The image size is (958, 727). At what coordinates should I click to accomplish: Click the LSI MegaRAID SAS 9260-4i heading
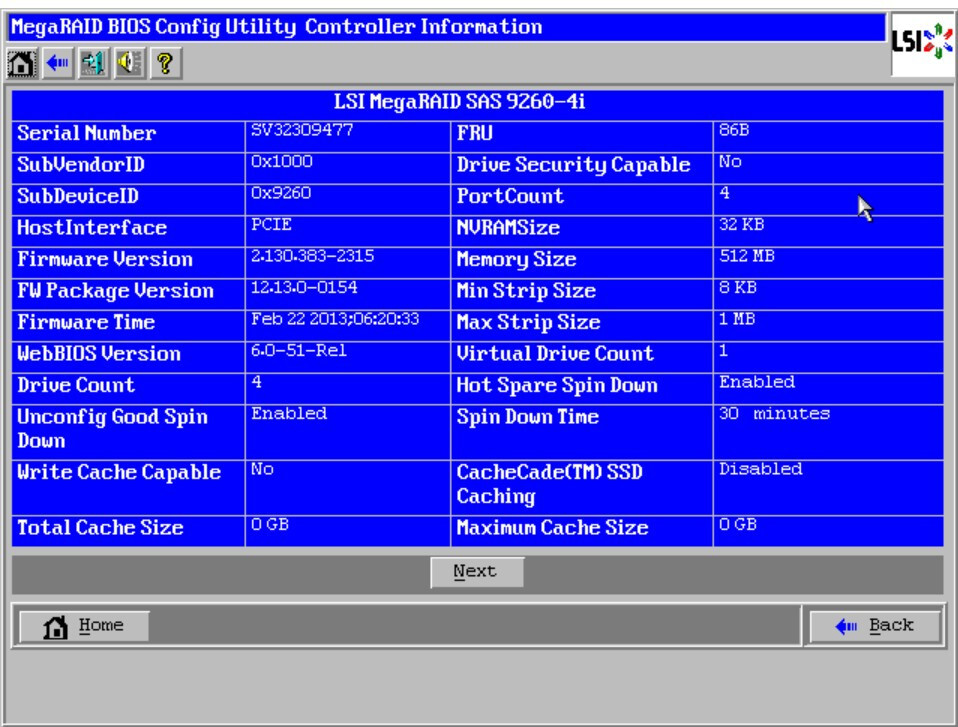459,101
